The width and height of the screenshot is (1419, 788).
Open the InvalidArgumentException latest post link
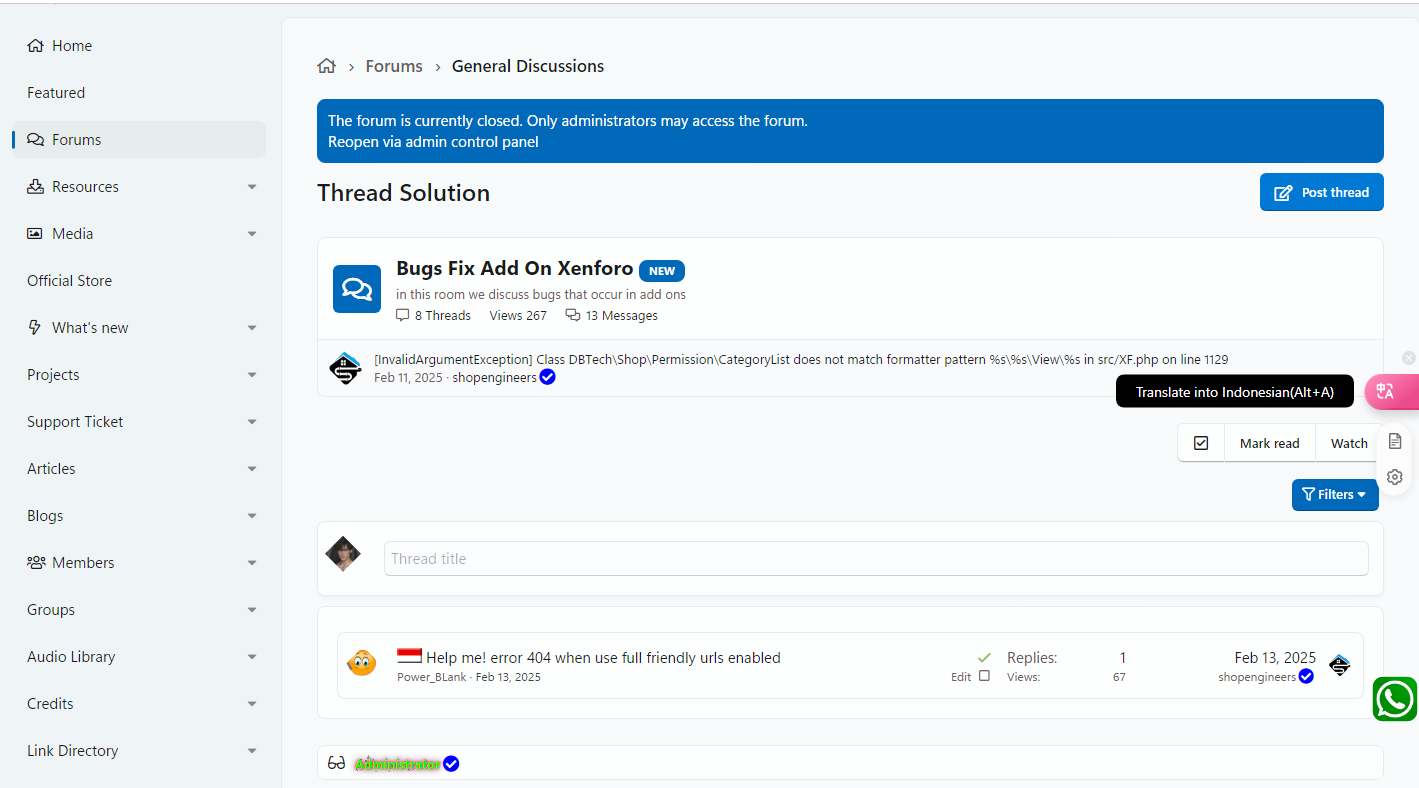tap(801, 359)
